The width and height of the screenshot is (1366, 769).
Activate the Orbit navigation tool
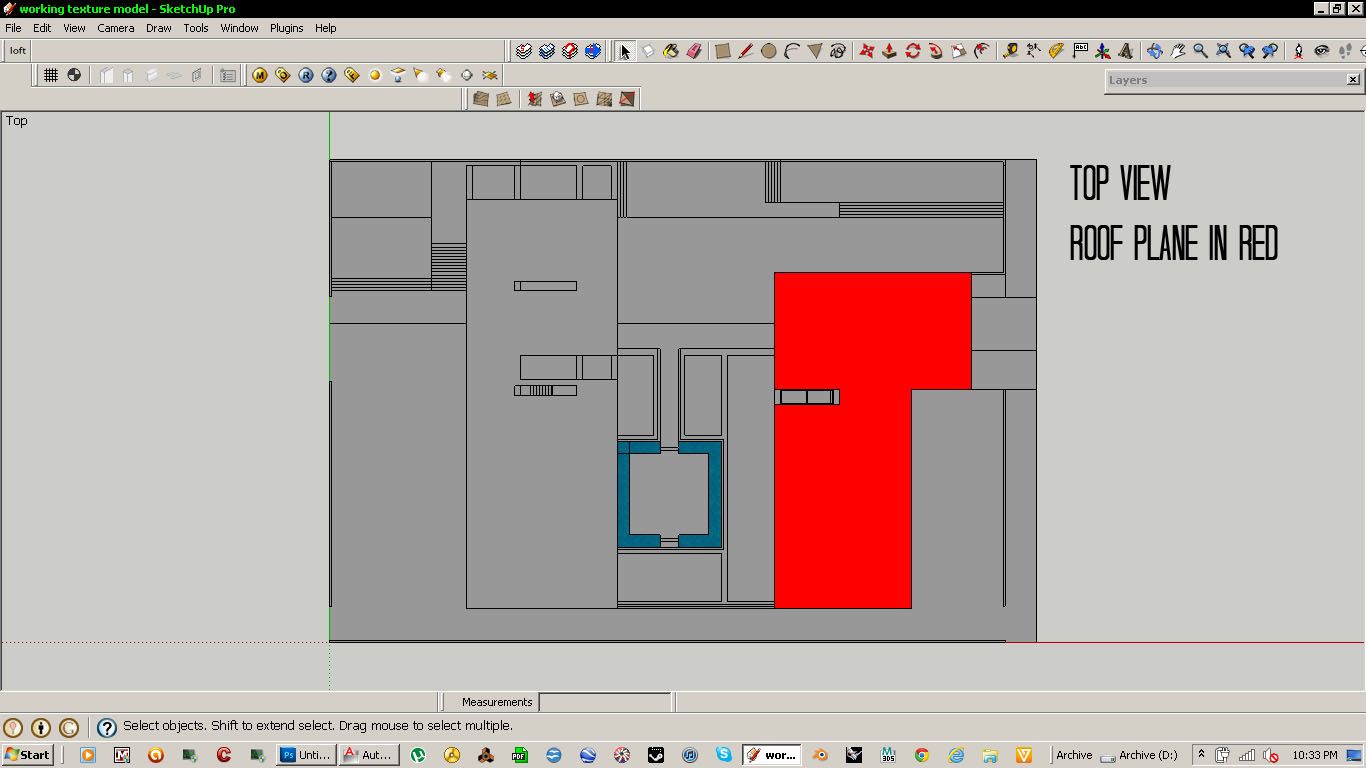1157,51
